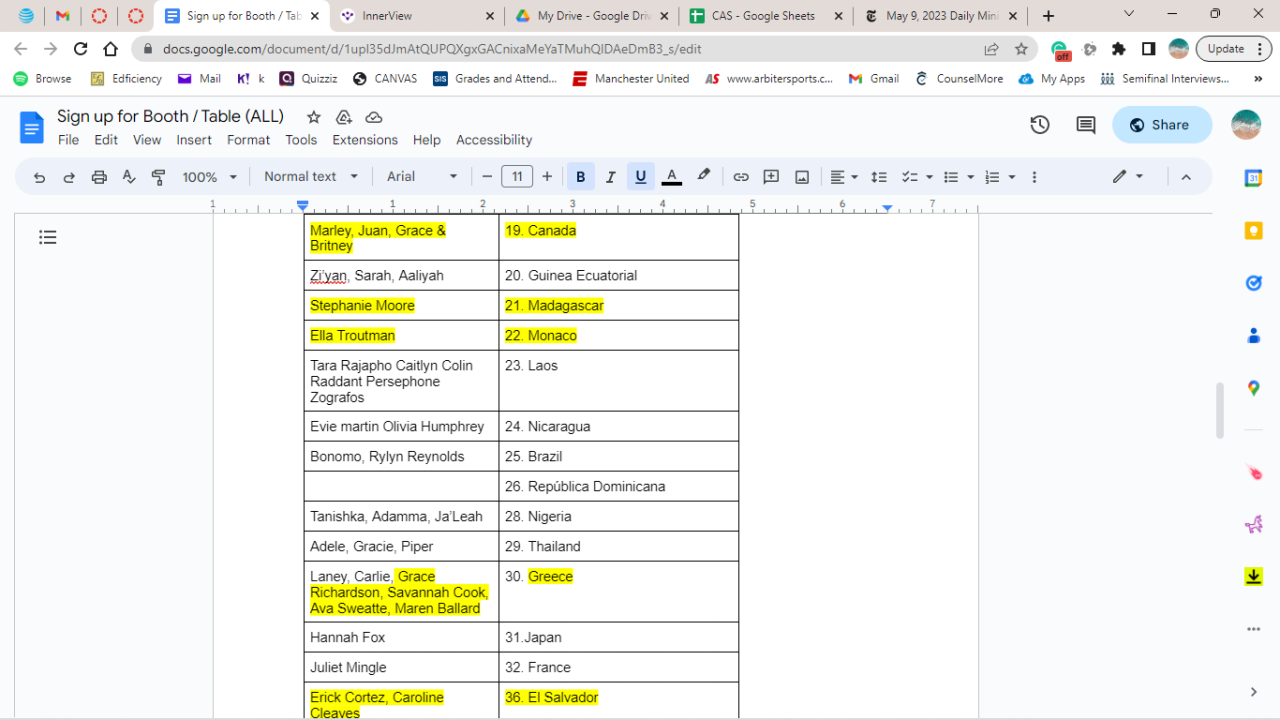
Task: View document cloud save status
Action: [x=374, y=117]
